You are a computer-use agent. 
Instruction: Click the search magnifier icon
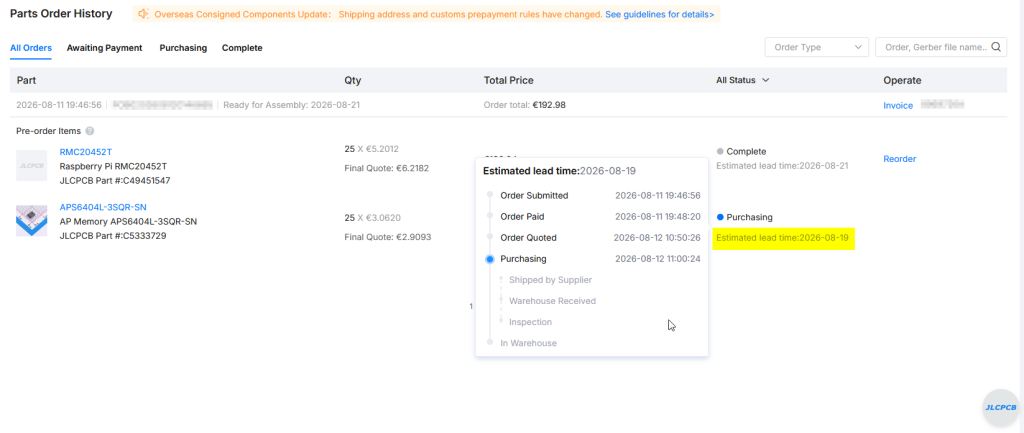click(x=996, y=47)
